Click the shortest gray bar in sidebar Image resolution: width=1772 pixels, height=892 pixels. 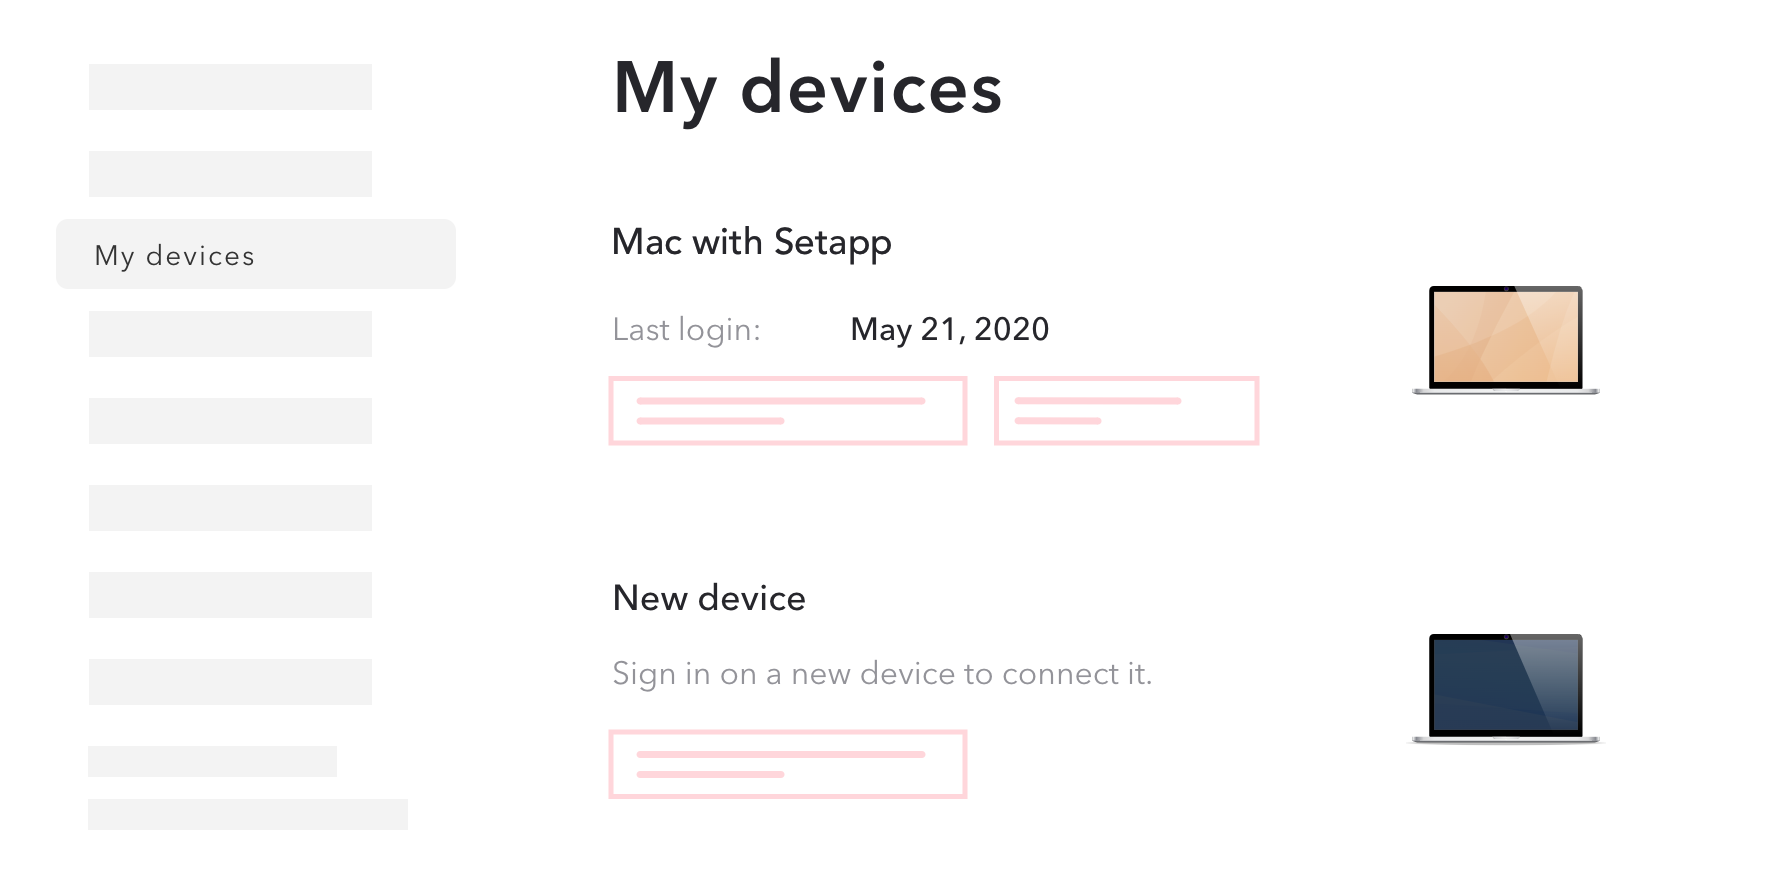coord(212,761)
